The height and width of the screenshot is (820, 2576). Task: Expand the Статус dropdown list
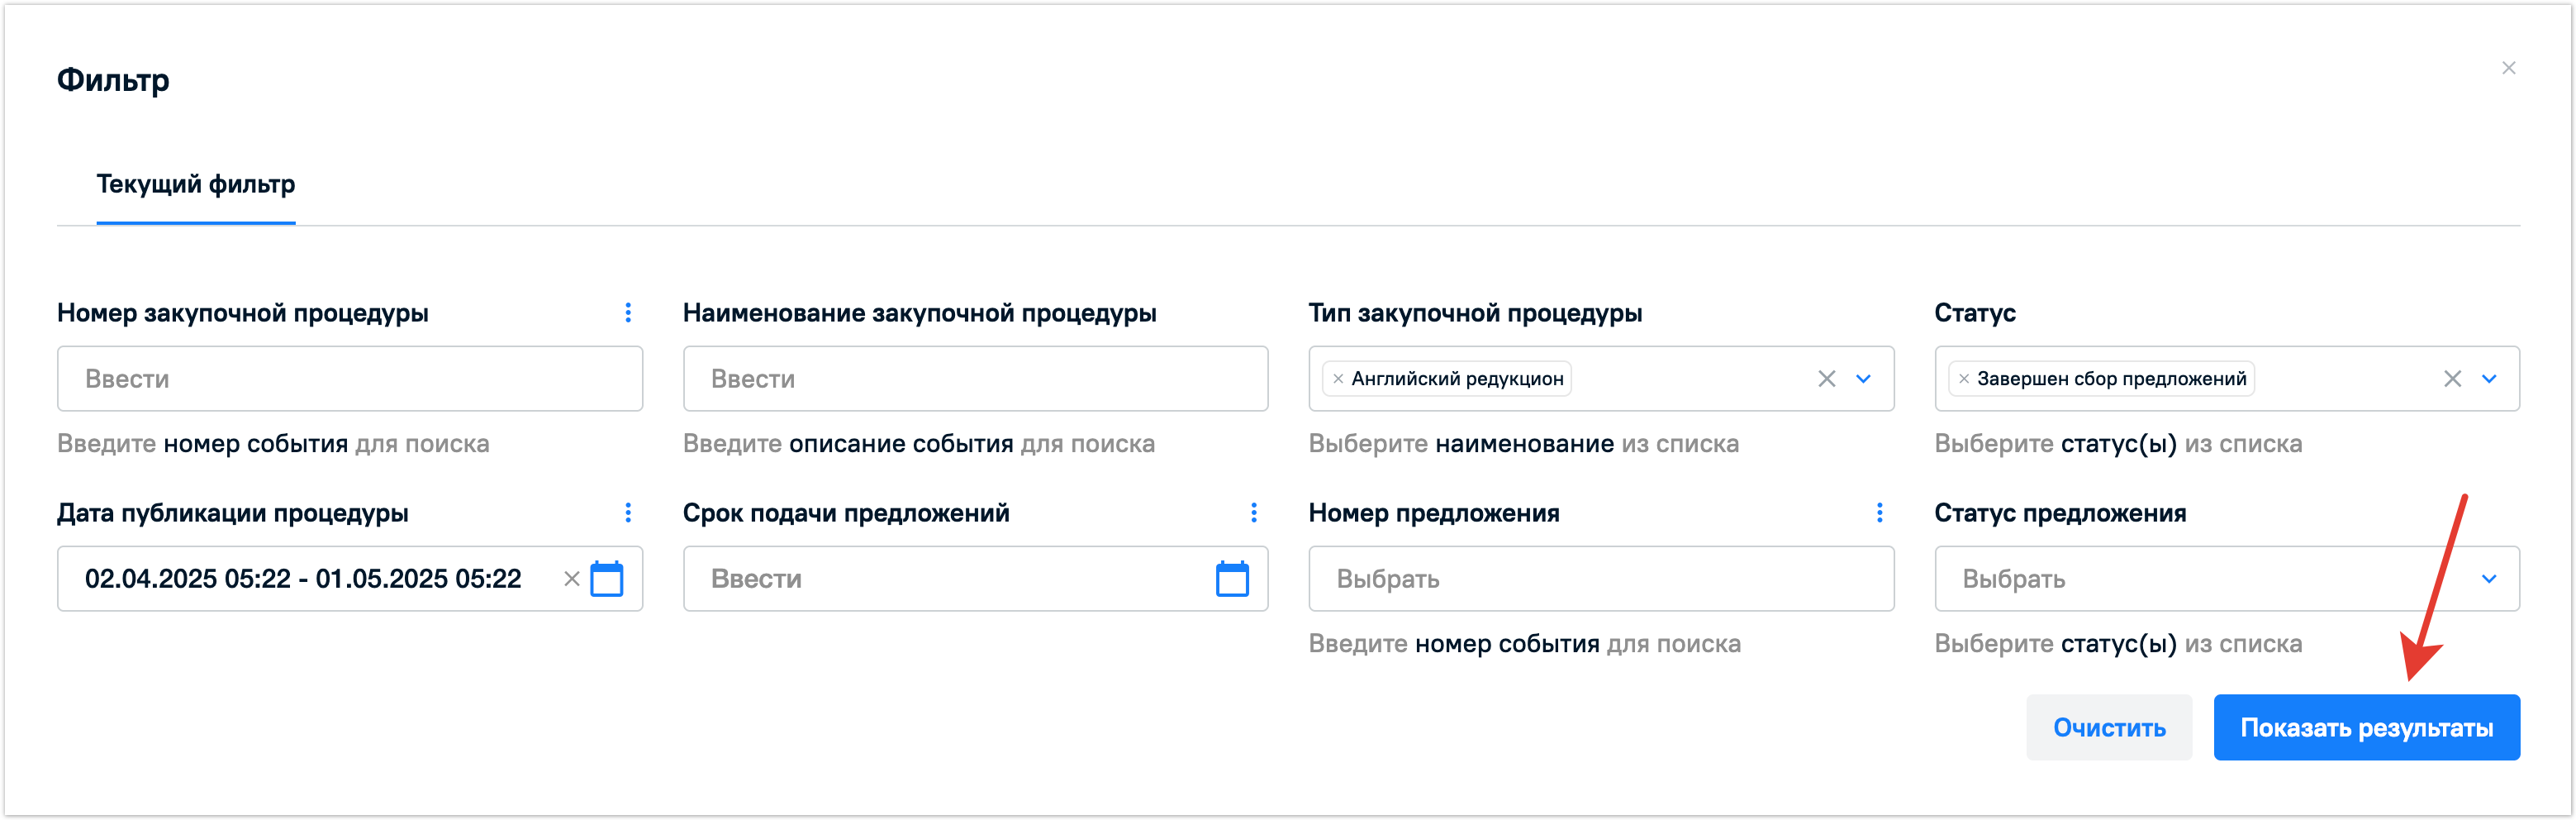[2489, 379]
